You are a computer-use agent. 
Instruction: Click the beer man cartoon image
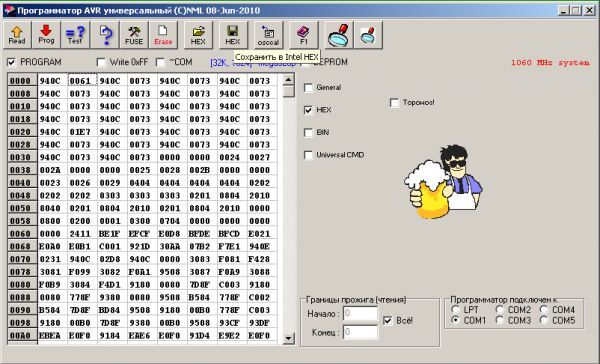(x=443, y=182)
